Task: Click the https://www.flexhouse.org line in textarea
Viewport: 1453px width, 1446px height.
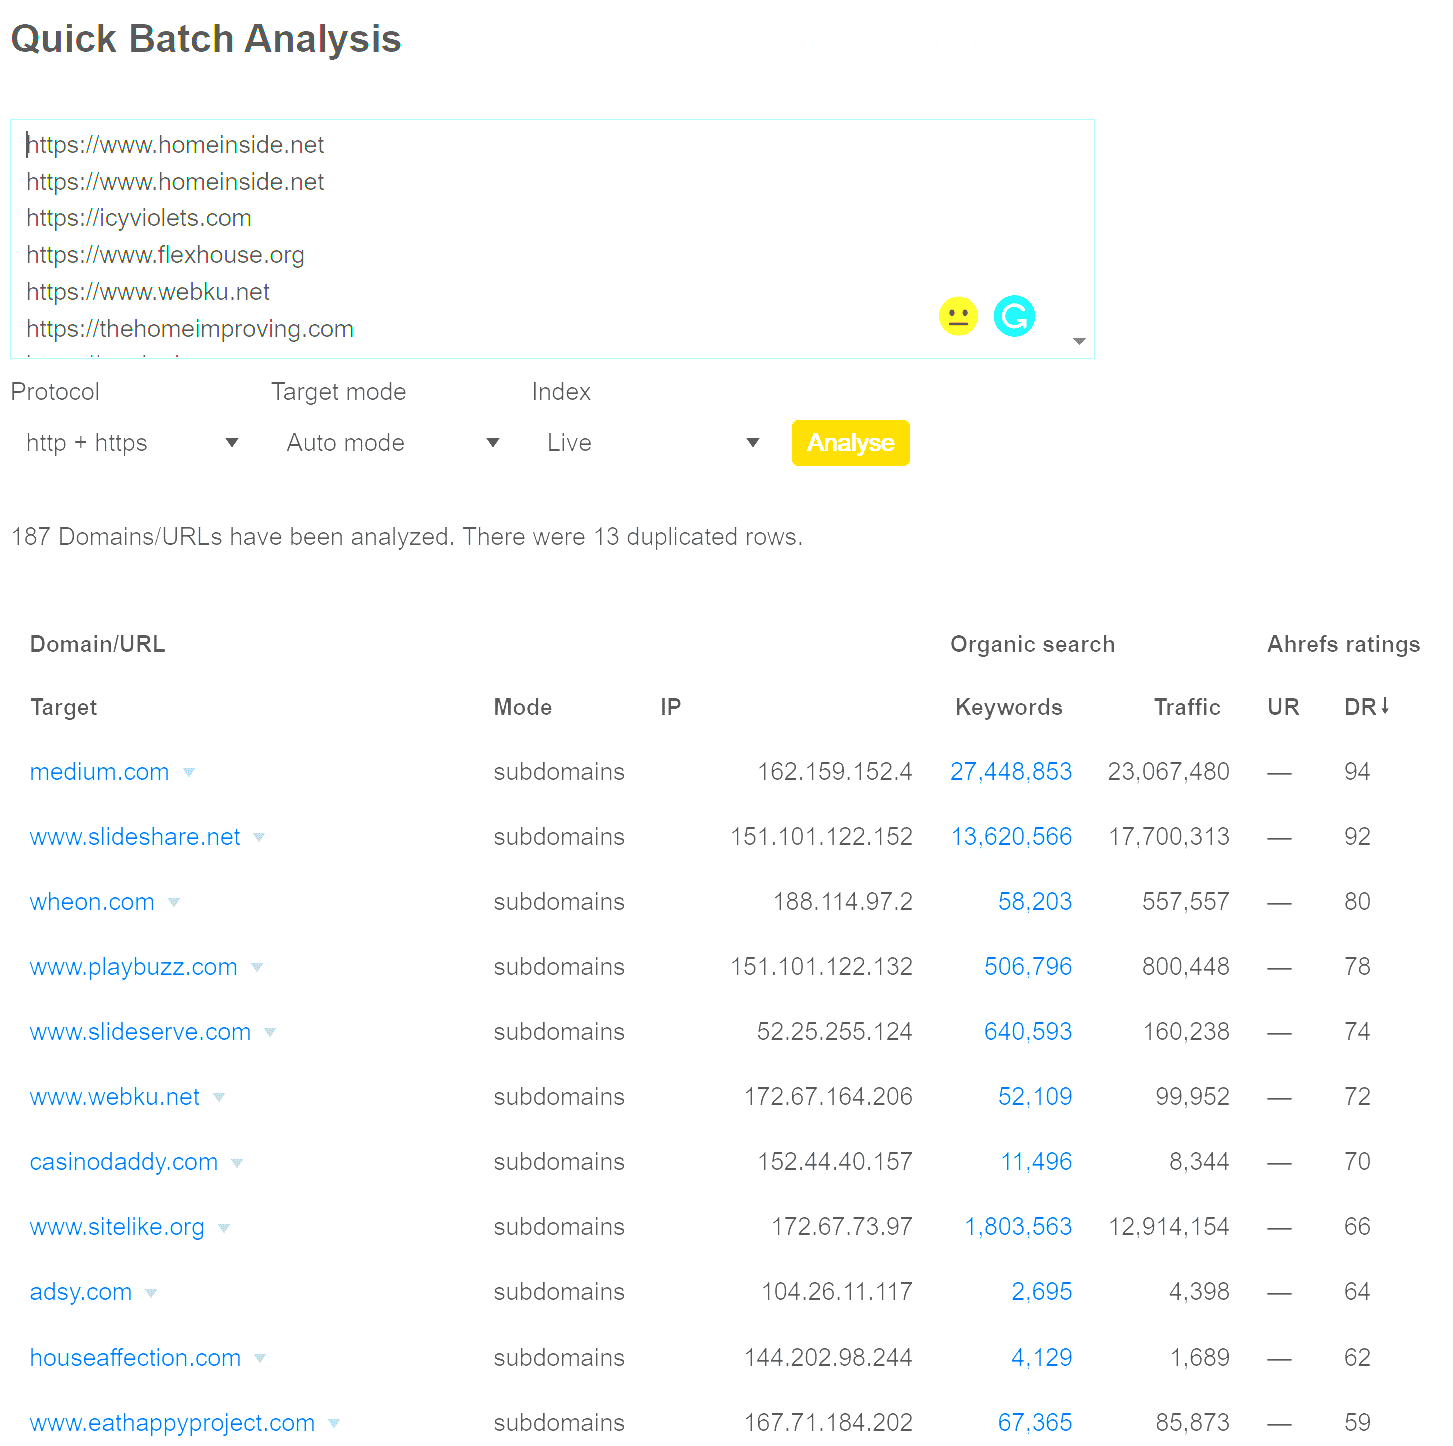Action: [x=166, y=255]
